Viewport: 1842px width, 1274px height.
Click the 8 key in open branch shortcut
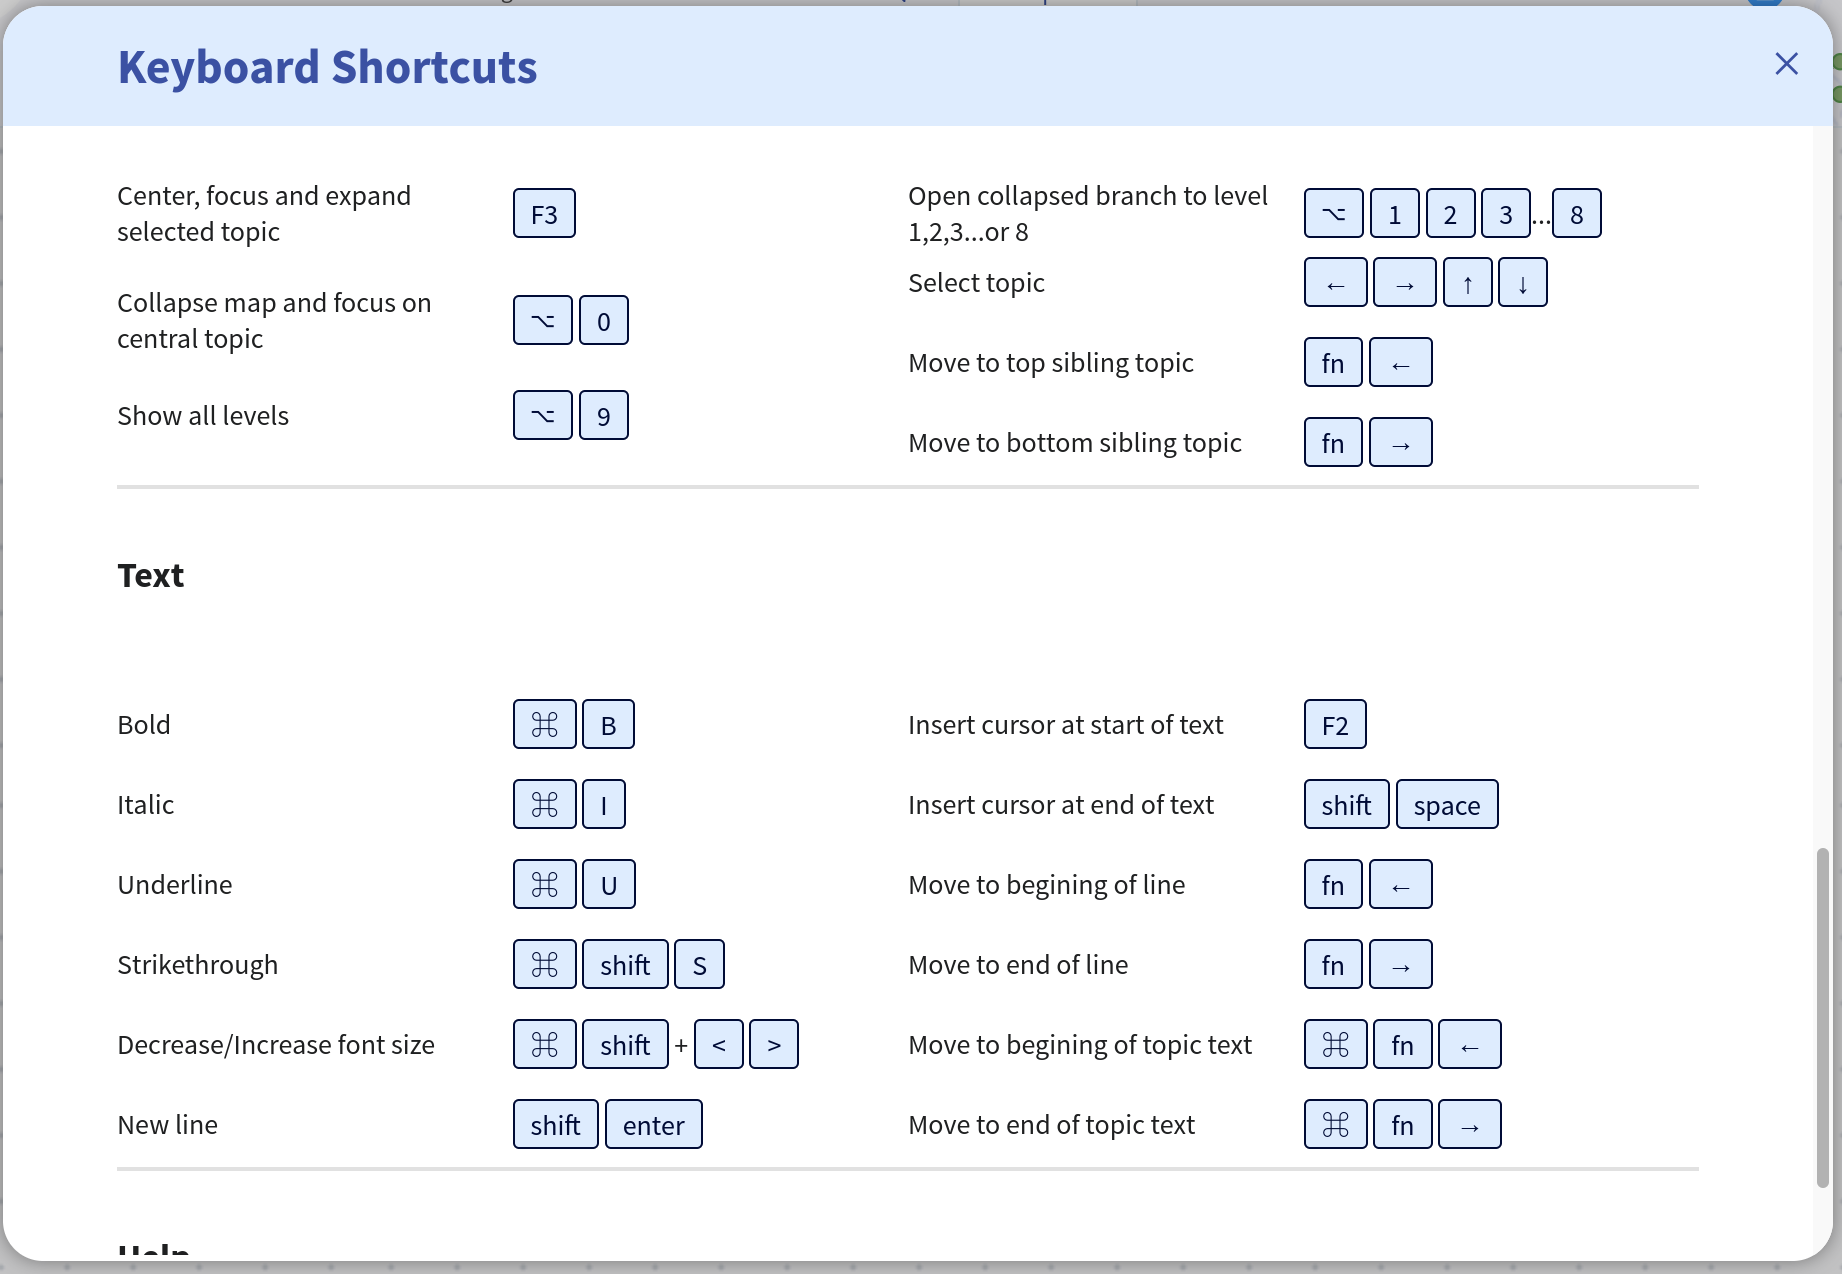point(1576,214)
